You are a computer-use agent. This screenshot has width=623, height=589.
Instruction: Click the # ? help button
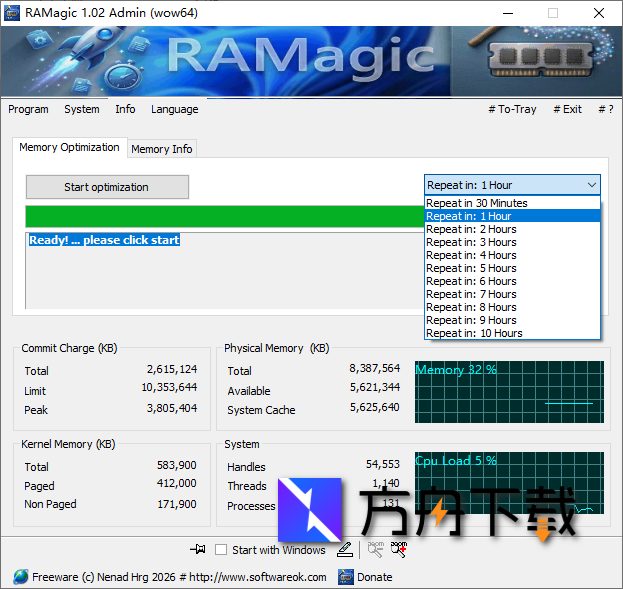(606, 109)
